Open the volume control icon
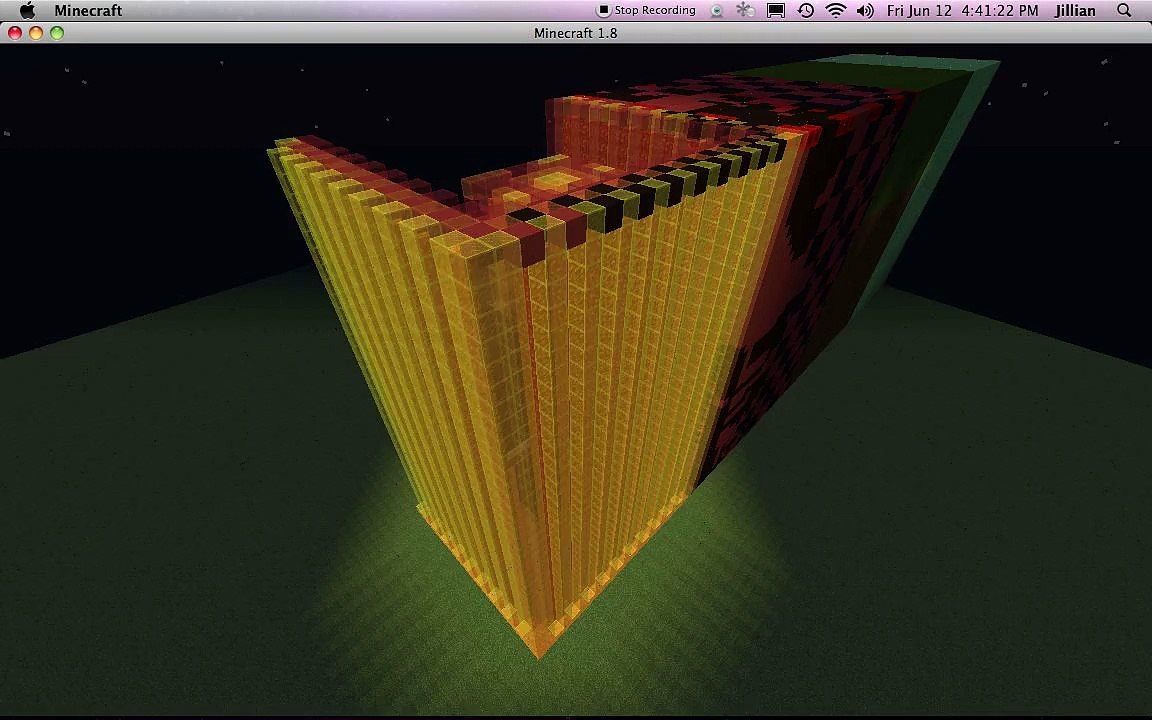The image size is (1152, 720). point(865,10)
